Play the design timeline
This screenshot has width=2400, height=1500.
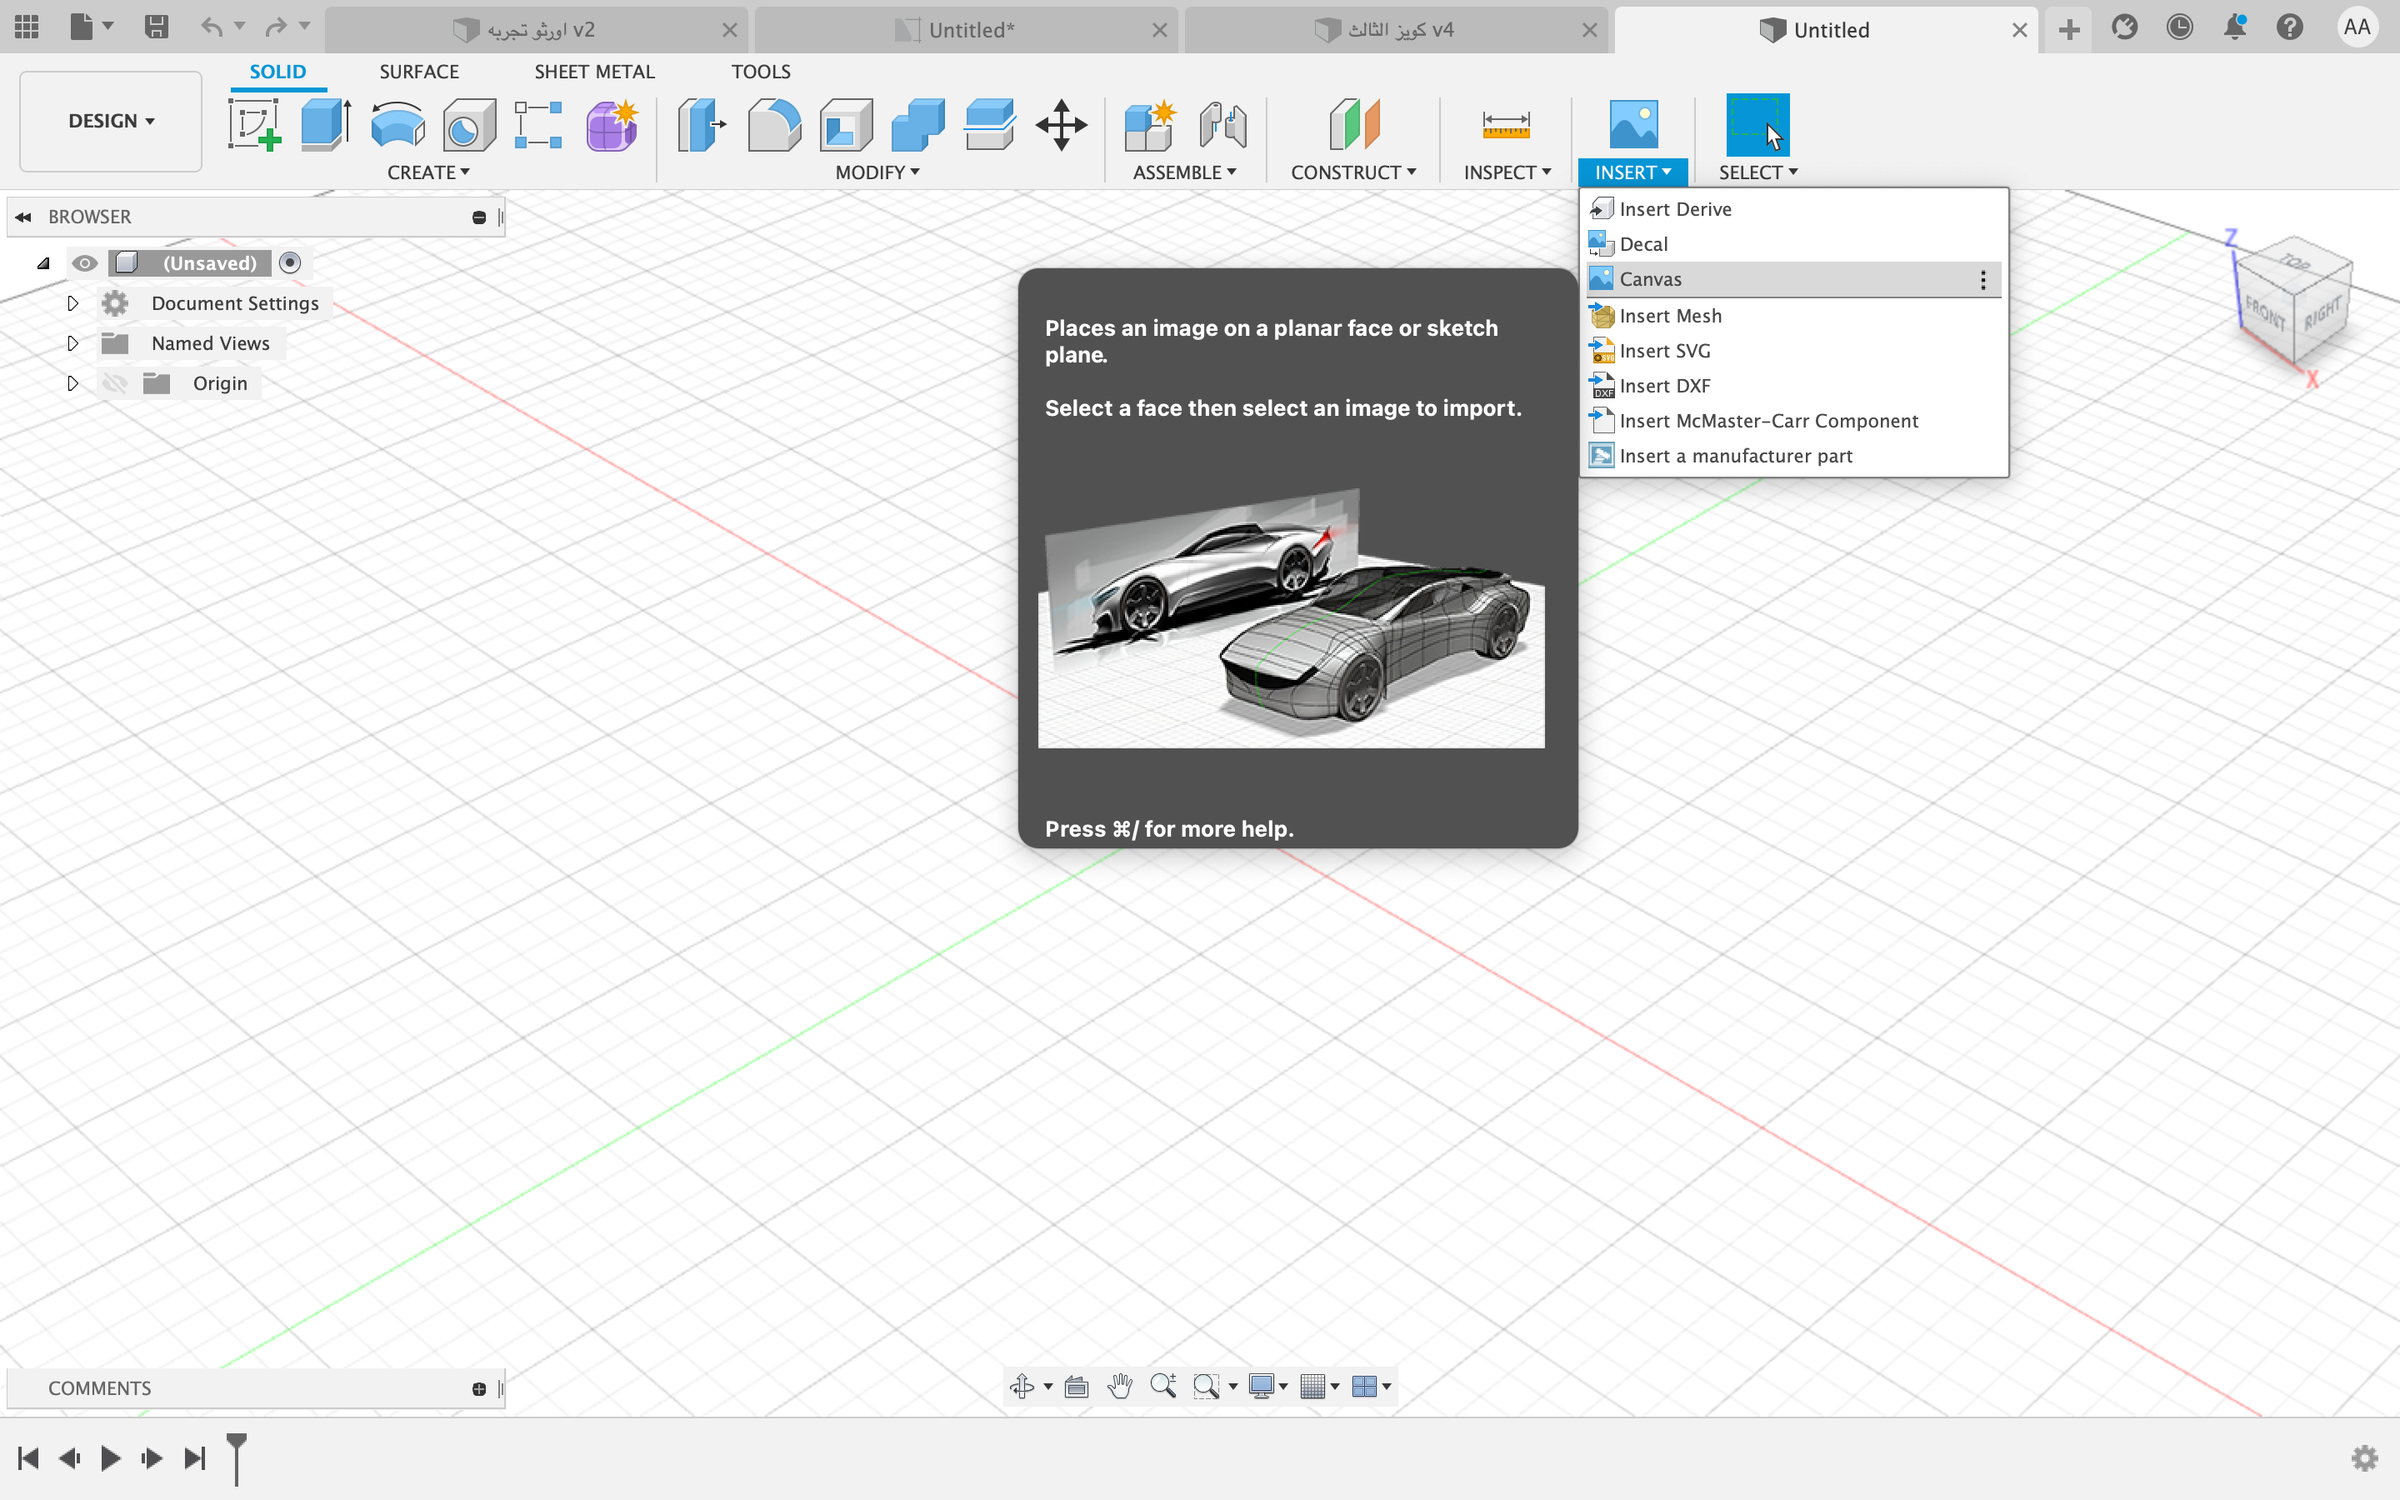(x=110, y=1458)
